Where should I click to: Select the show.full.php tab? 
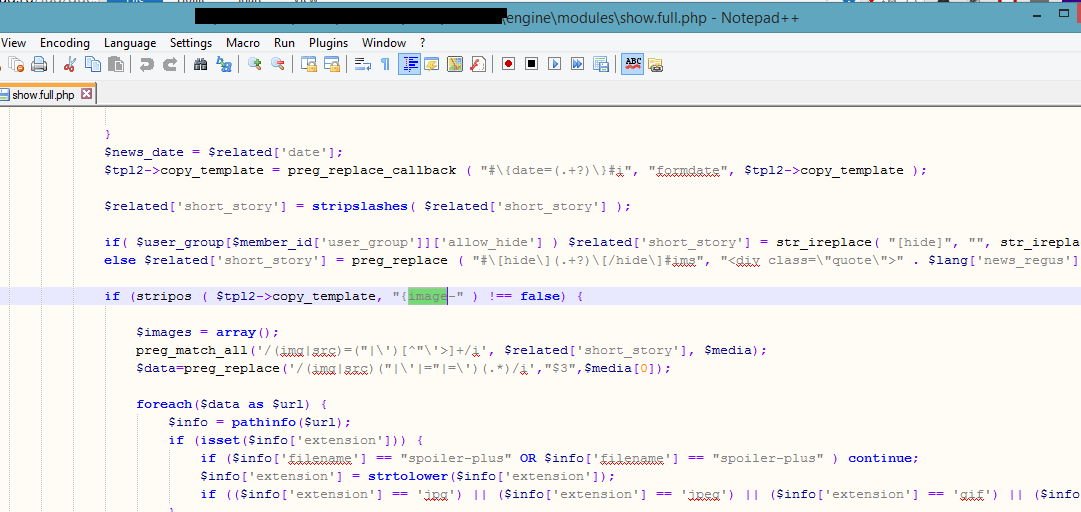pos(43,95)
